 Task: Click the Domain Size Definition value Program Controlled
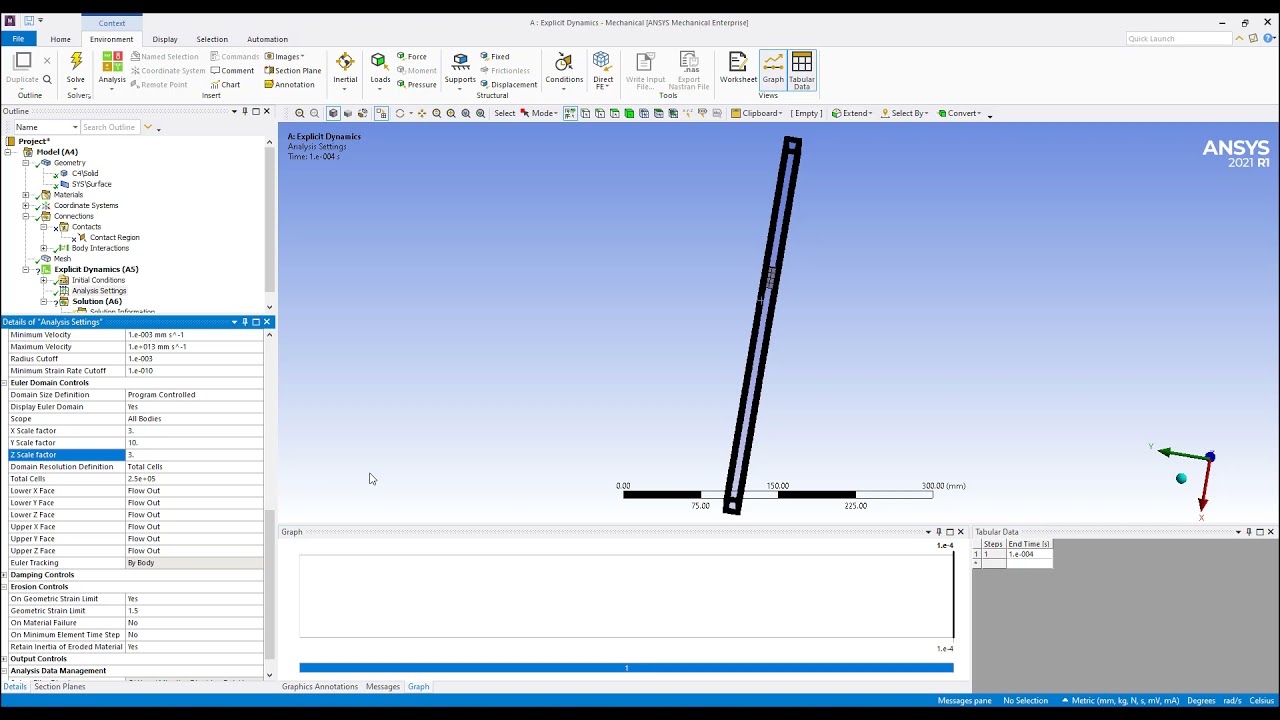tap(194, 395)
